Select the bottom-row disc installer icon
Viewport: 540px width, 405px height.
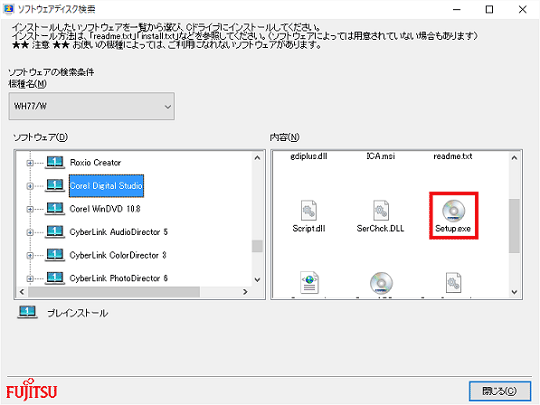(x=381, y=283)
